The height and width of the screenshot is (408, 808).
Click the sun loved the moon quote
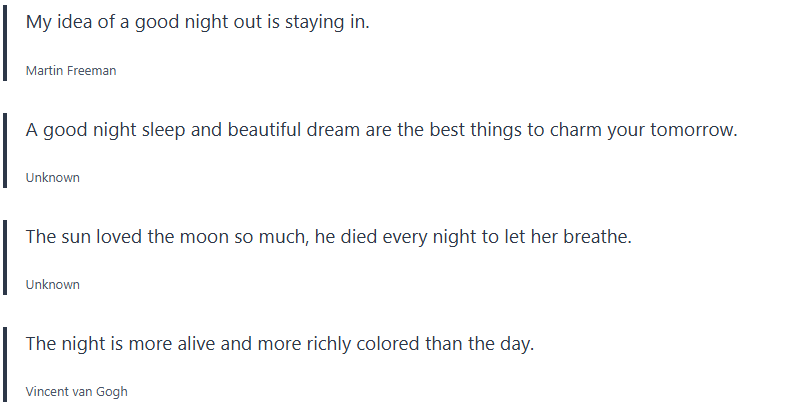(329, 237)
